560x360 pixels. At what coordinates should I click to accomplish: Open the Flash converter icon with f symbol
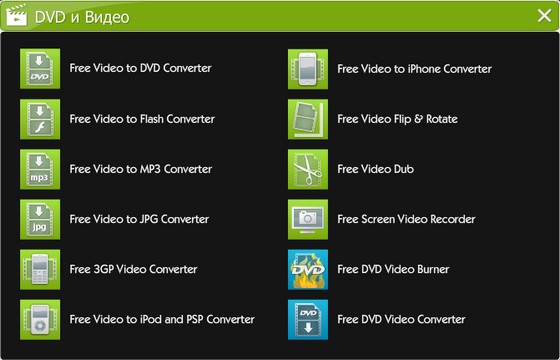[x=40, y=119]
